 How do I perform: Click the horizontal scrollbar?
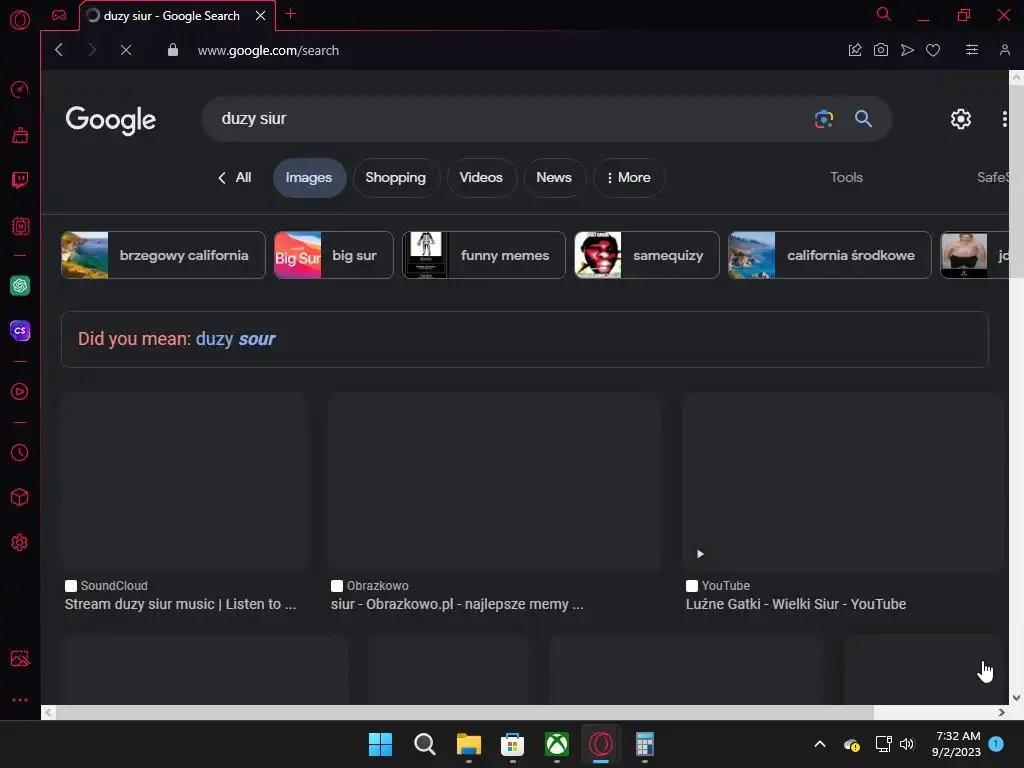coord(465,712)
